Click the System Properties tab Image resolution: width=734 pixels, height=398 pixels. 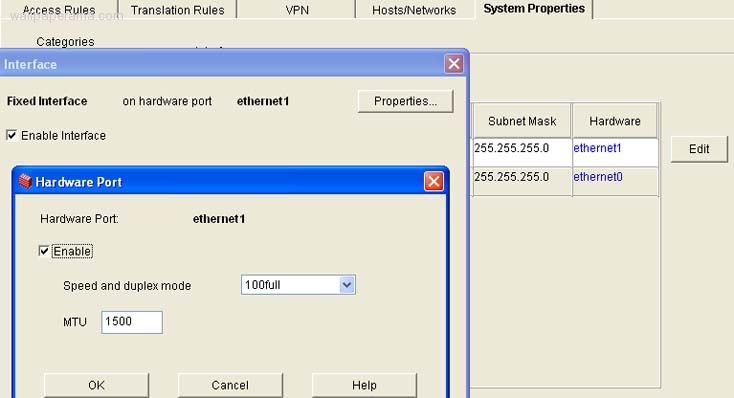coord(534,9)
